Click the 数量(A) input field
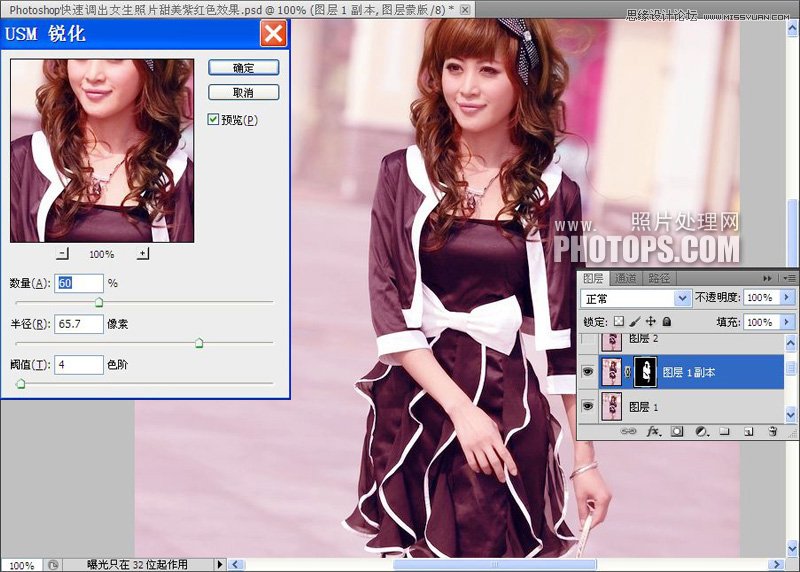The image size is (800, 572). point(79,283)
